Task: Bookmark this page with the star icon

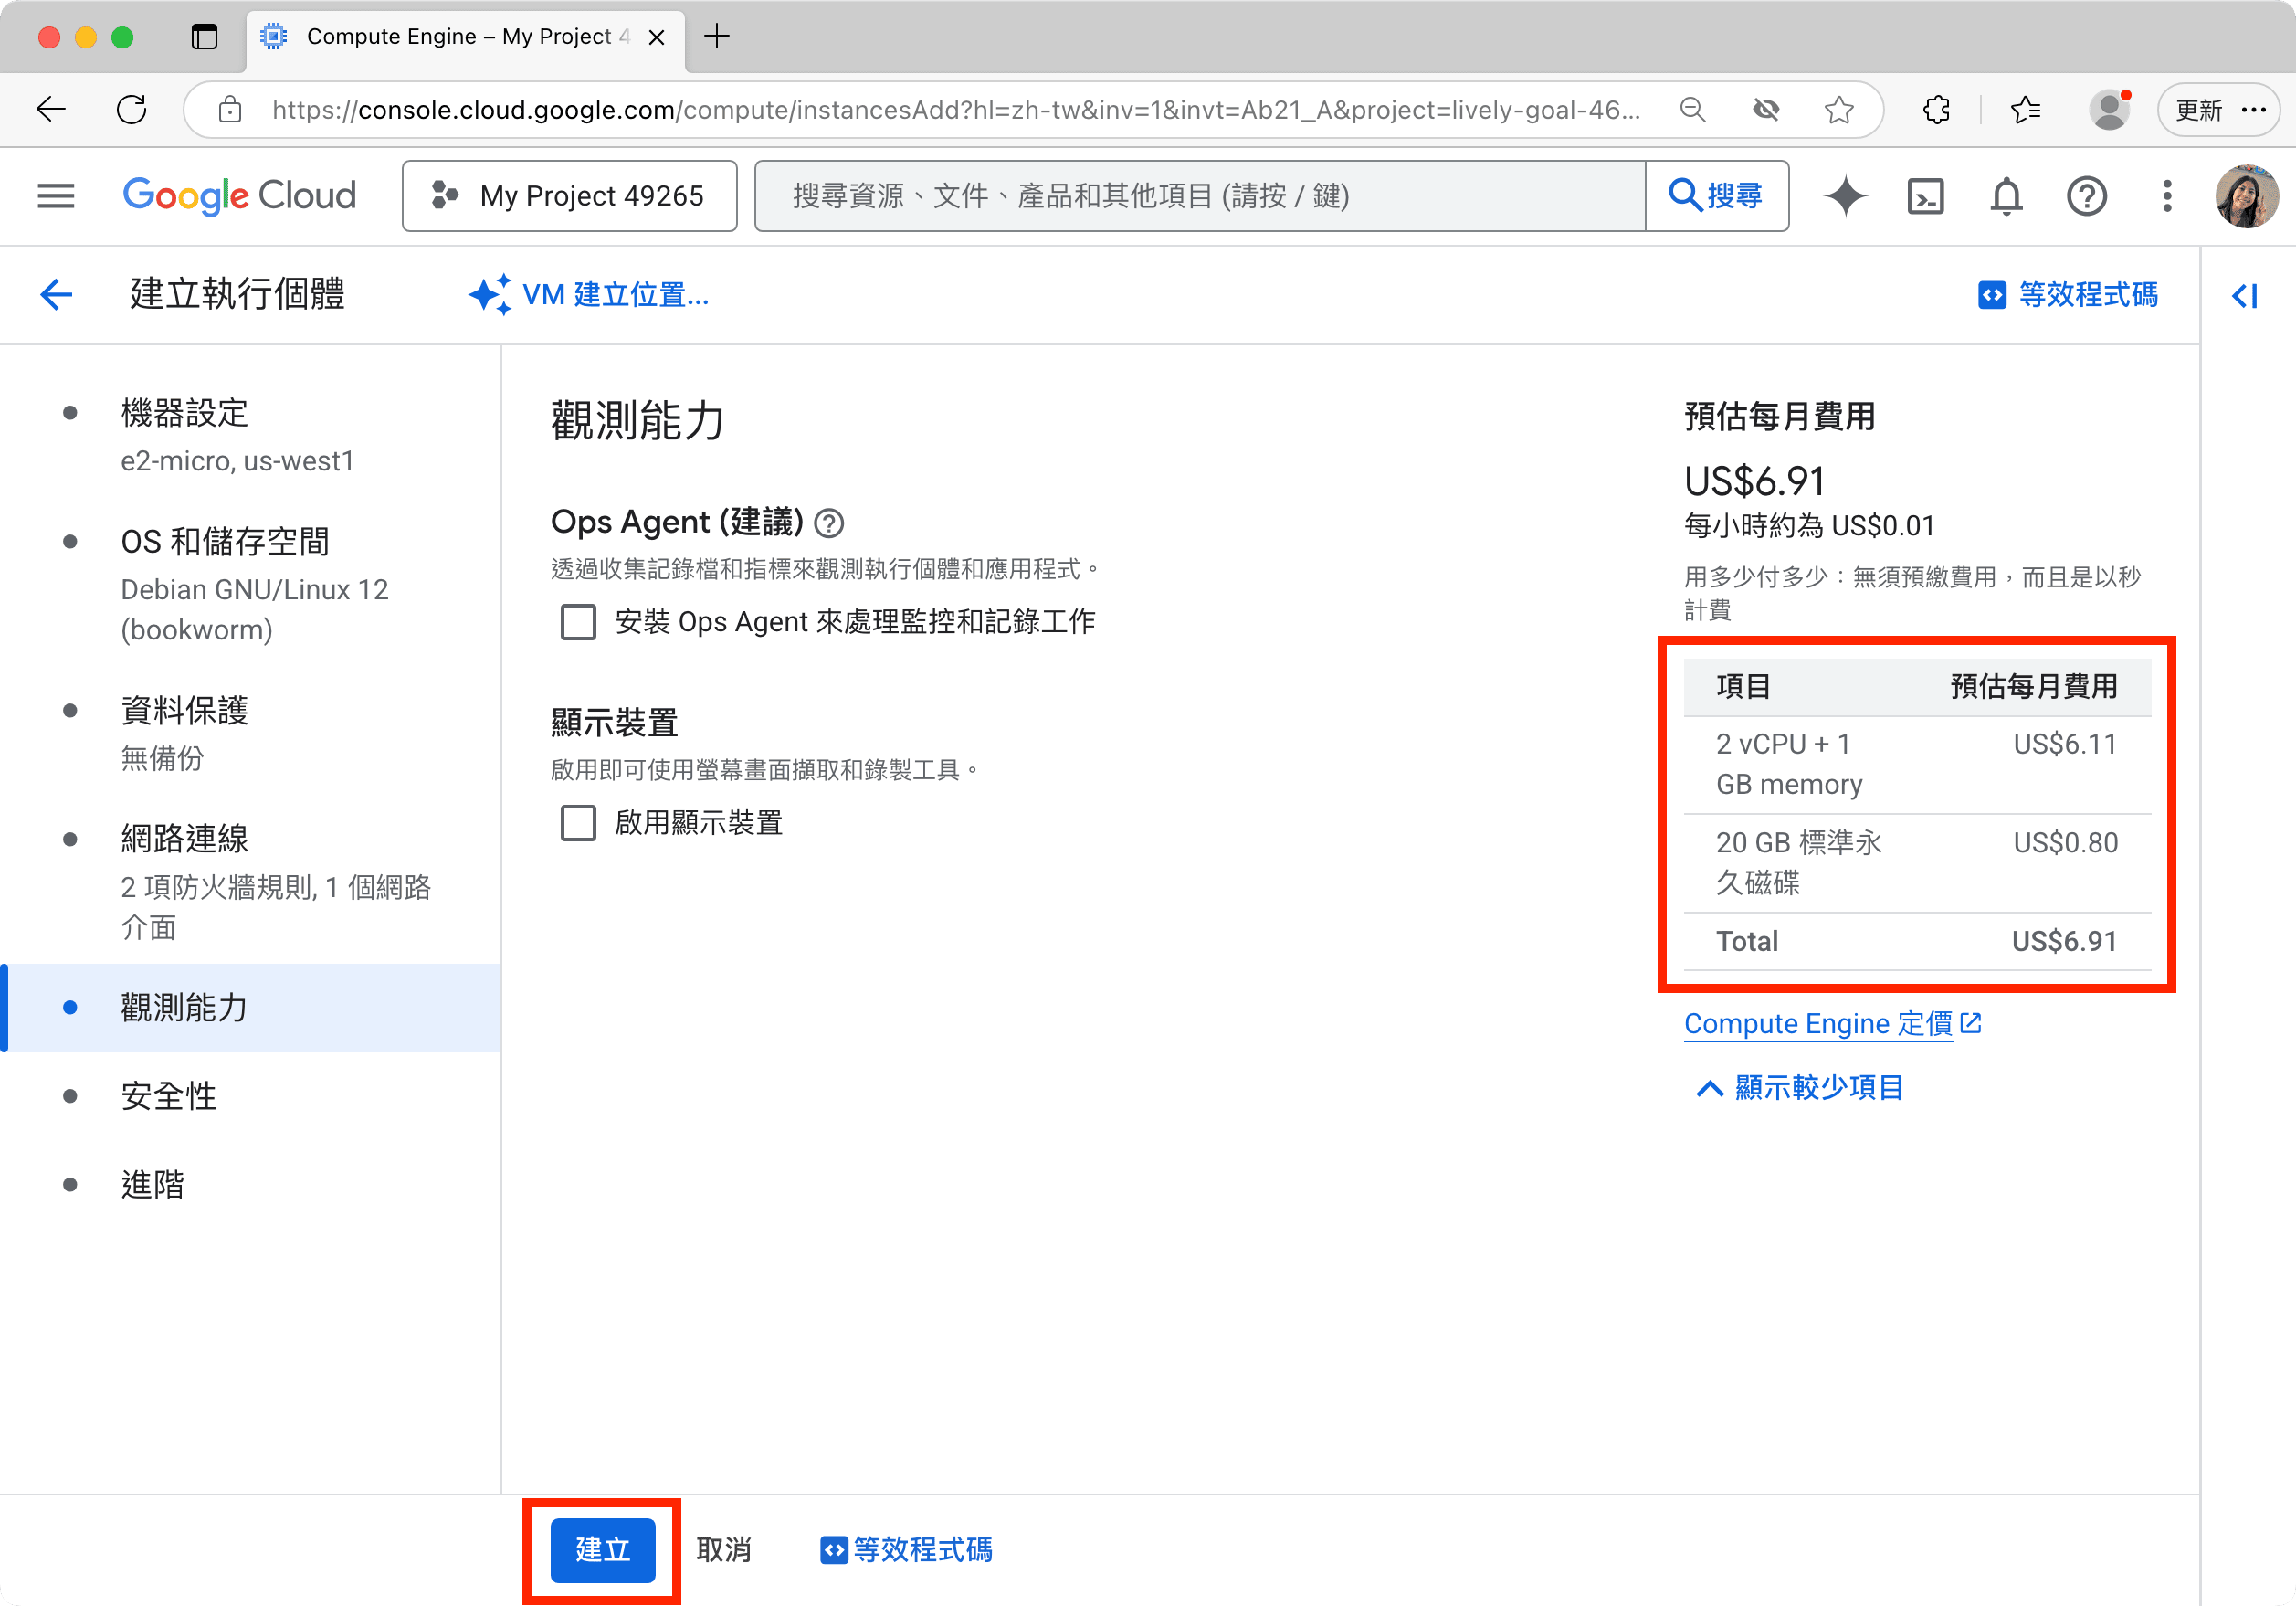Action: (1839, 109)
